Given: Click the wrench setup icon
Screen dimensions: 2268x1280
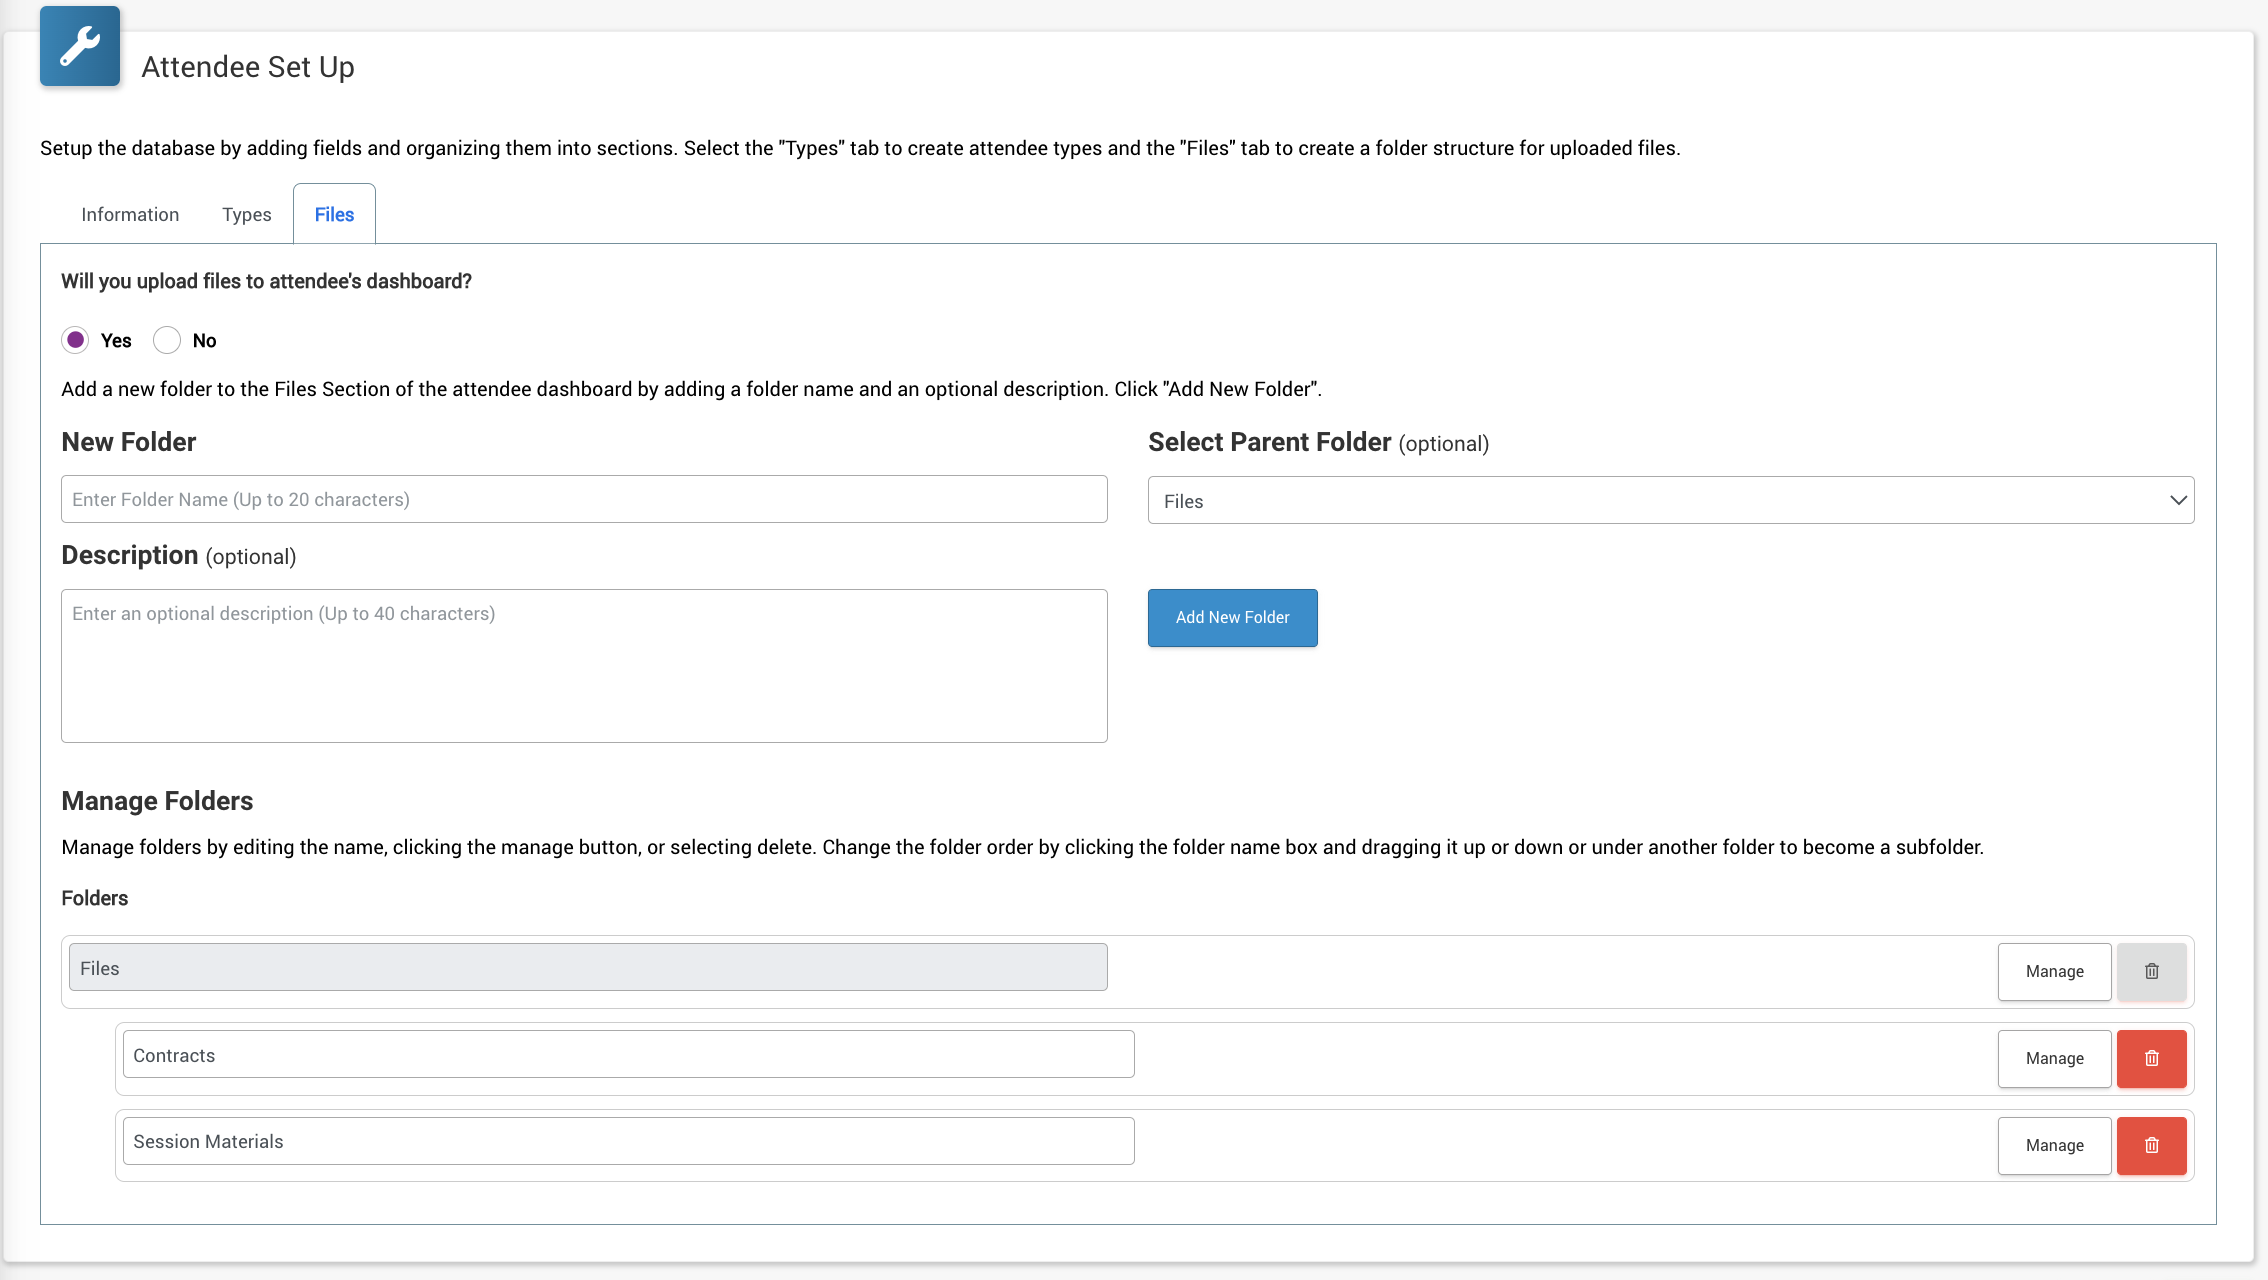Looking at the screenshot, I should (80, 46).
